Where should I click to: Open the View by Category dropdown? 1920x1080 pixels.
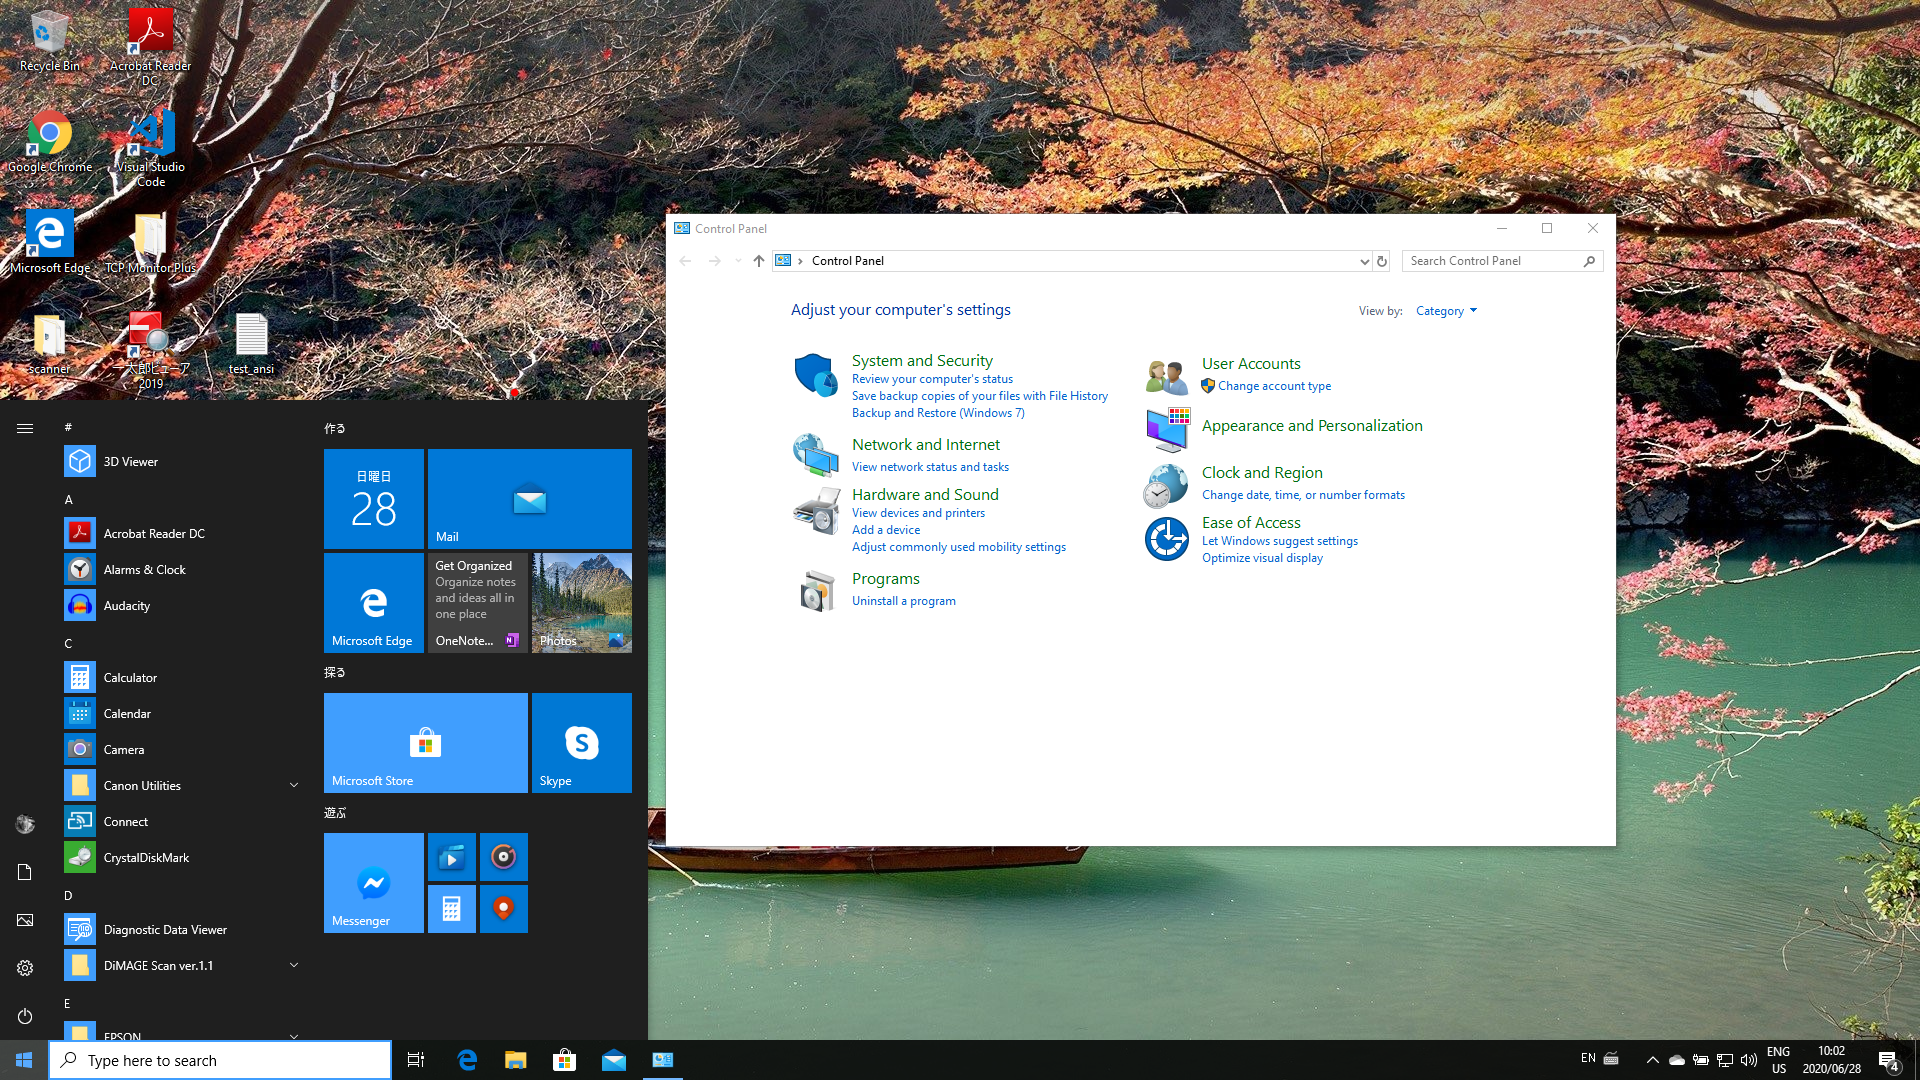pos(1446,311)
